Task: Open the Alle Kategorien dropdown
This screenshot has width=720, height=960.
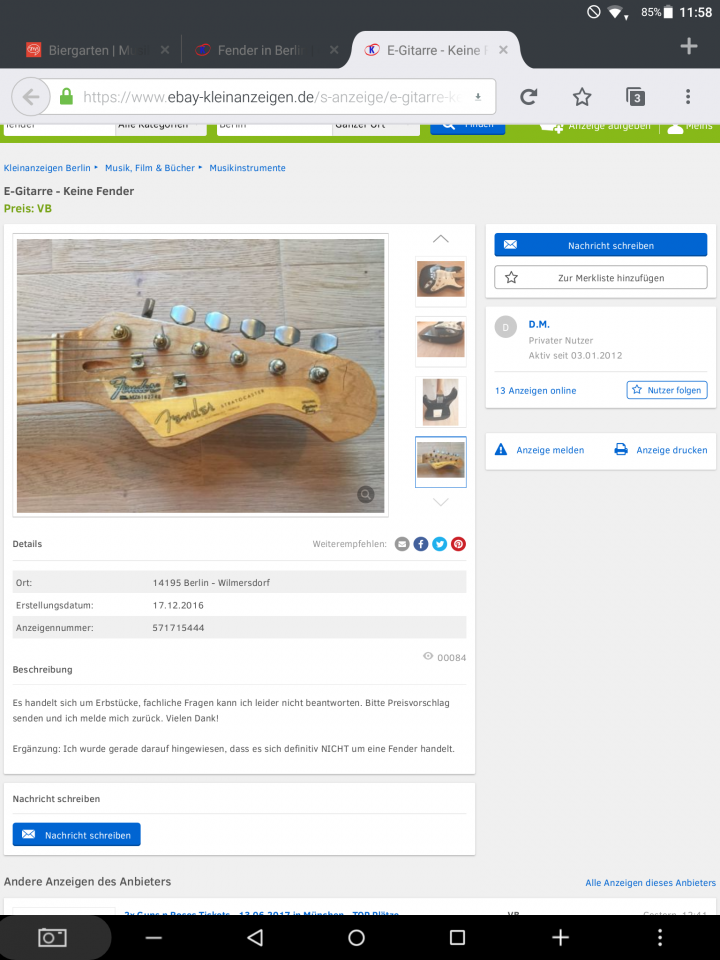Action: tap(160, 126)
